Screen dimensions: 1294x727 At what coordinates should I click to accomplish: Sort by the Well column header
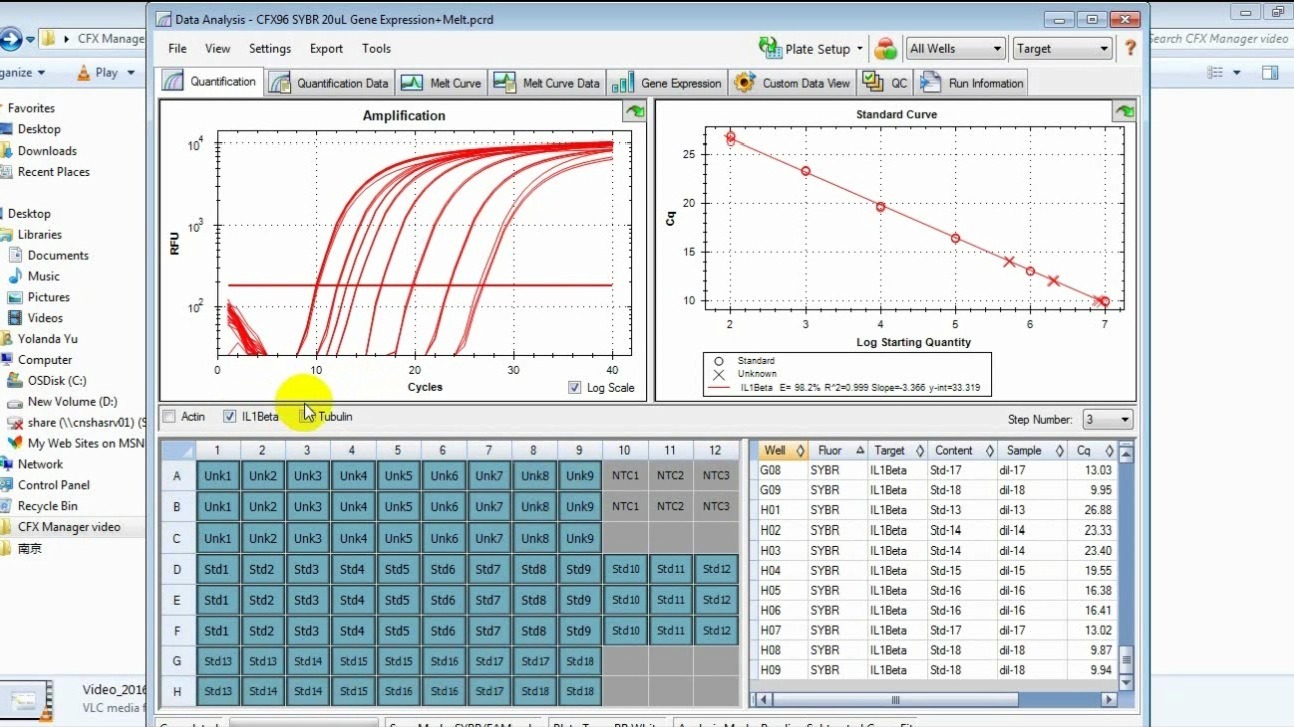coord(780,451)
